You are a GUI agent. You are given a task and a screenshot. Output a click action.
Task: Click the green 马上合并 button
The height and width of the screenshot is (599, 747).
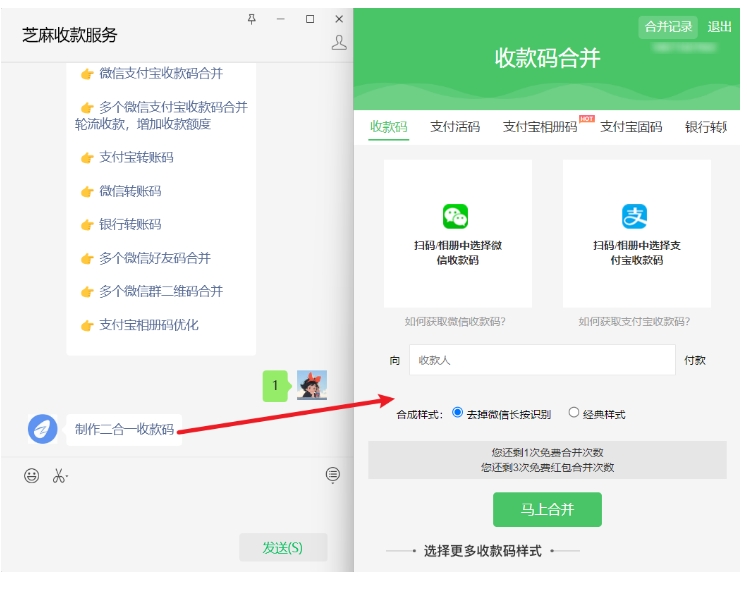(x=547, y=509)
